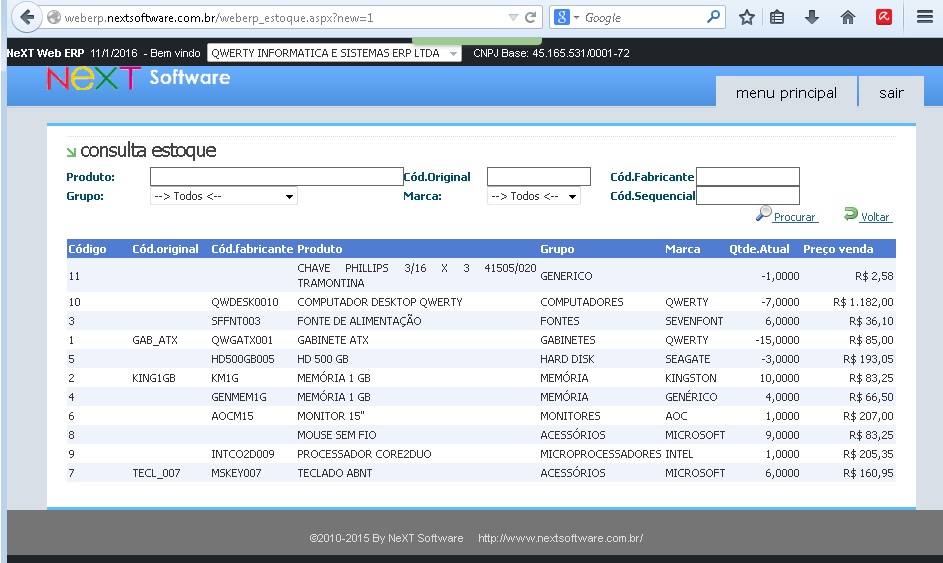
Task: Select COMPUTADOR DESKTOP QWERTY product
Action: coord(379,302)
